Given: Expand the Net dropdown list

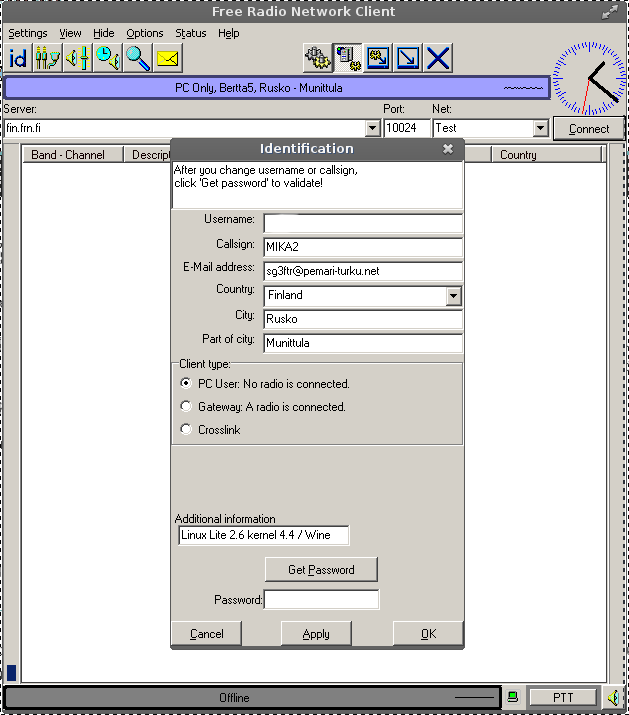Looking at the screenshot, I should tap(541, 128).
